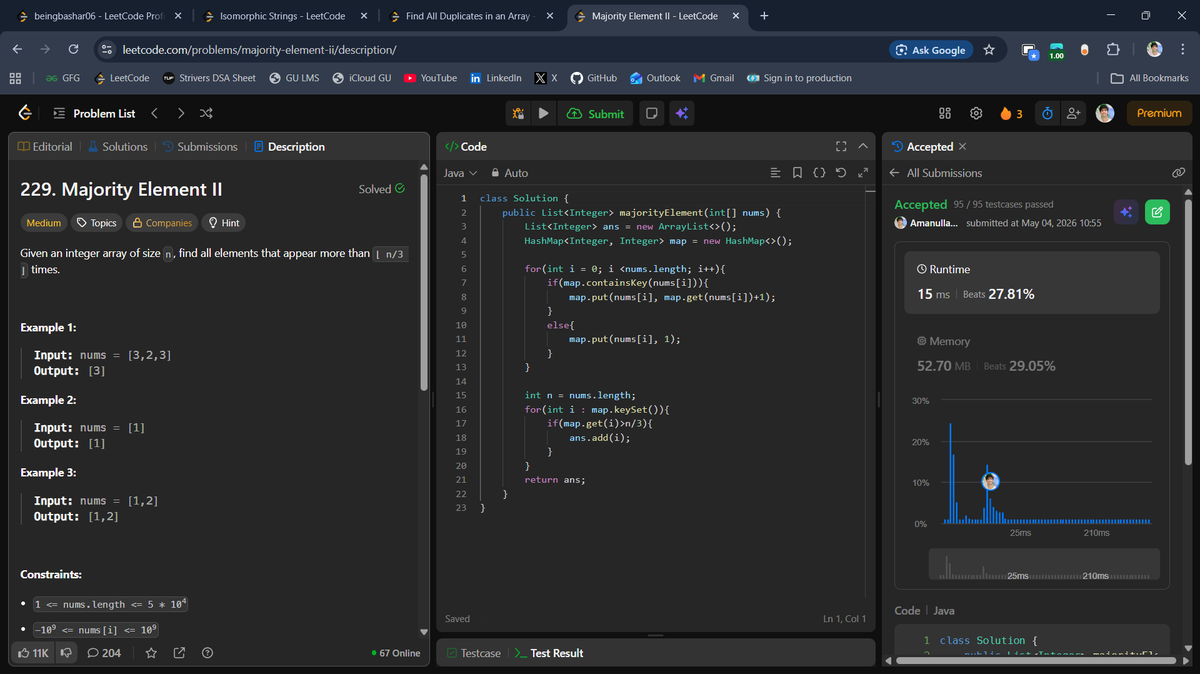The image size is (1200, 674).
Task: Click the invite collaborator icon
Action: point(1073,113)
